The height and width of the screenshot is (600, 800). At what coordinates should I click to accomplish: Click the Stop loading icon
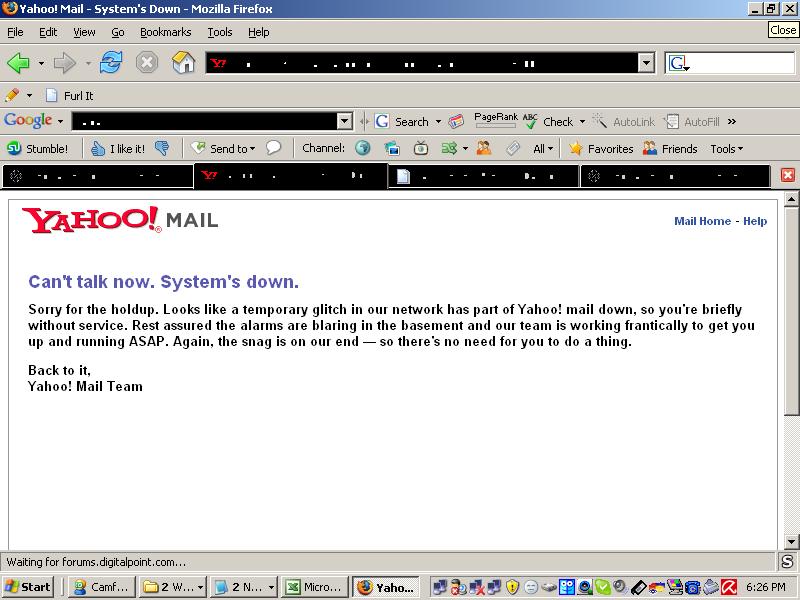coord(146,63)
